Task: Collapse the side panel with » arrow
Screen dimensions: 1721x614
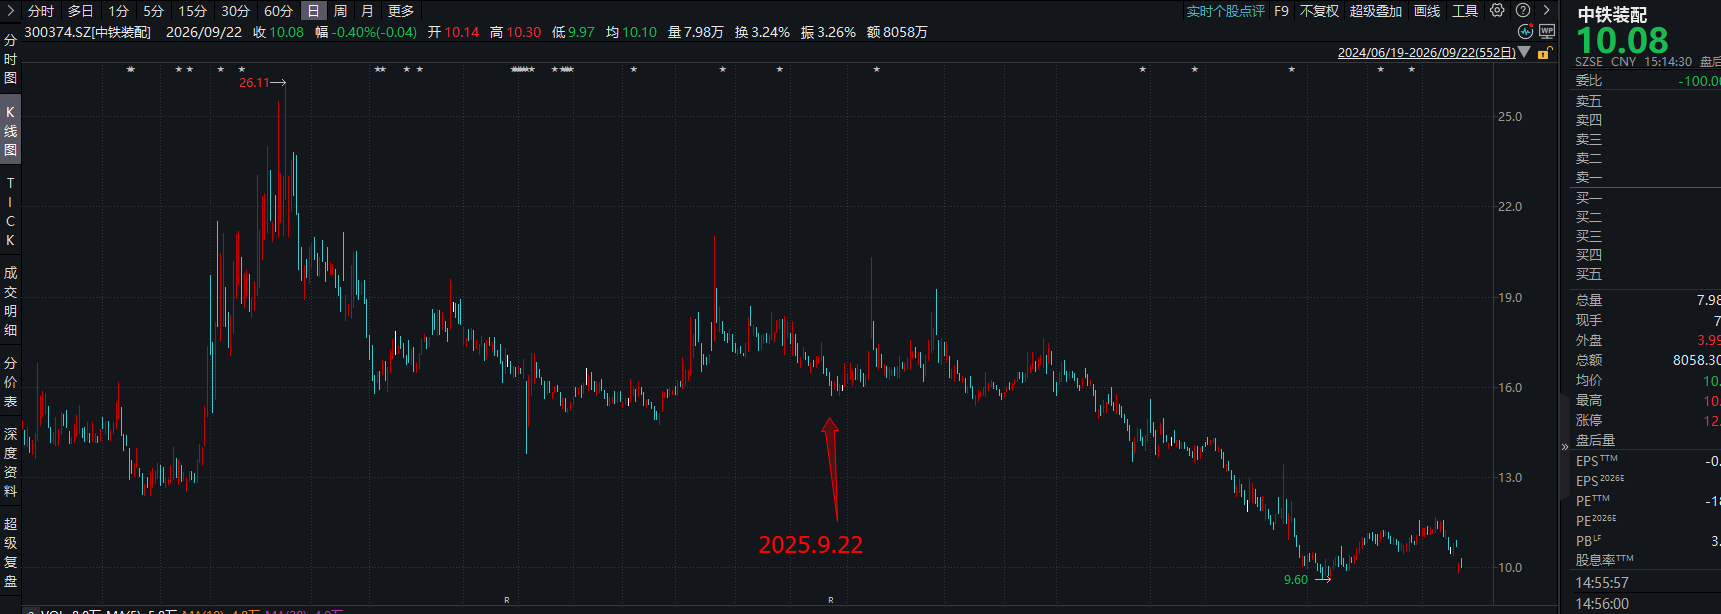Action: [1565, 447]
